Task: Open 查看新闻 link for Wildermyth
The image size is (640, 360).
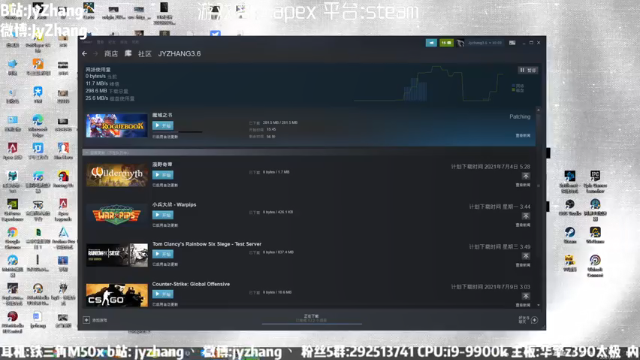Action: coord(523,185)
